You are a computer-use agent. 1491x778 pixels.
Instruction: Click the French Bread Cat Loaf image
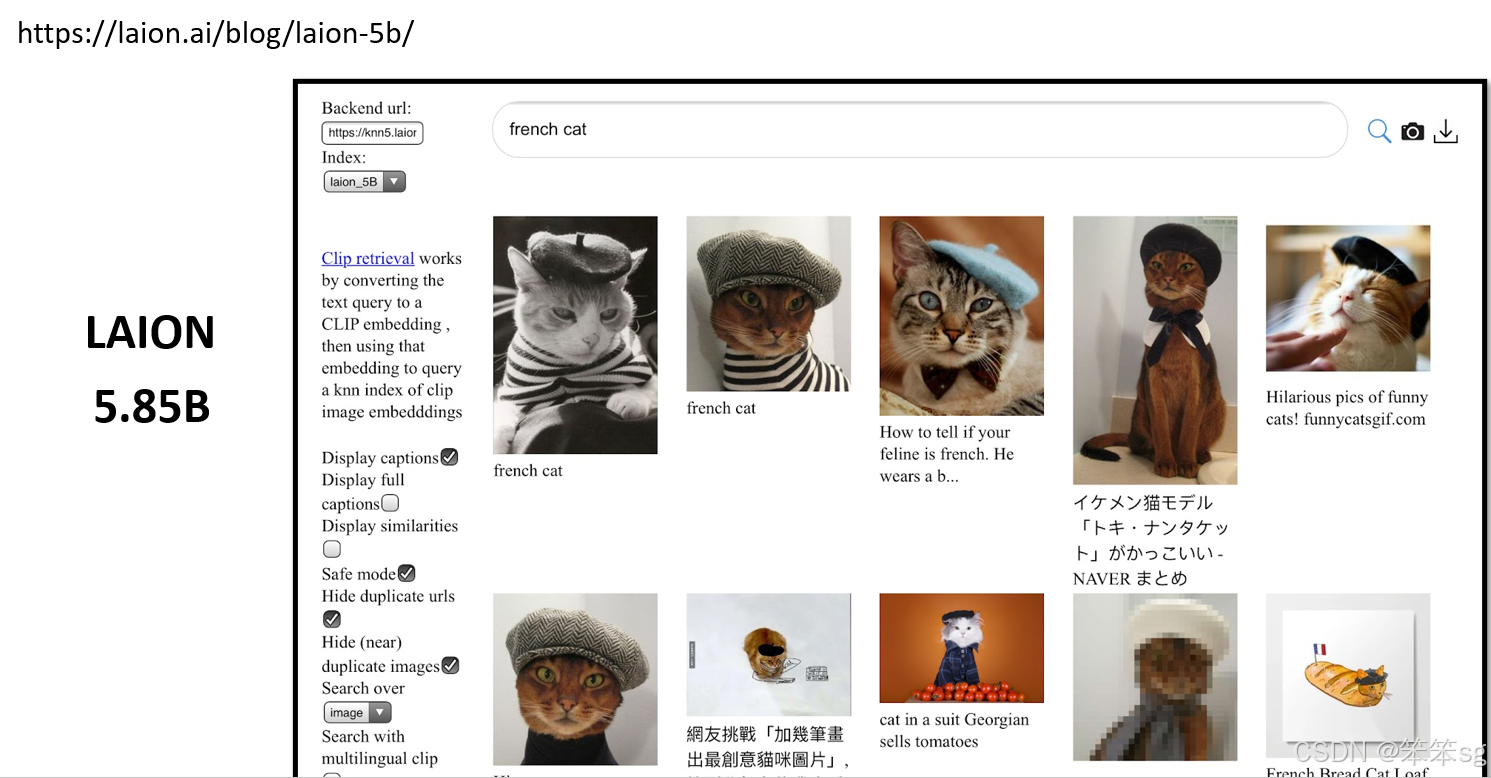pyautogui.click(x=1347, y=675)
